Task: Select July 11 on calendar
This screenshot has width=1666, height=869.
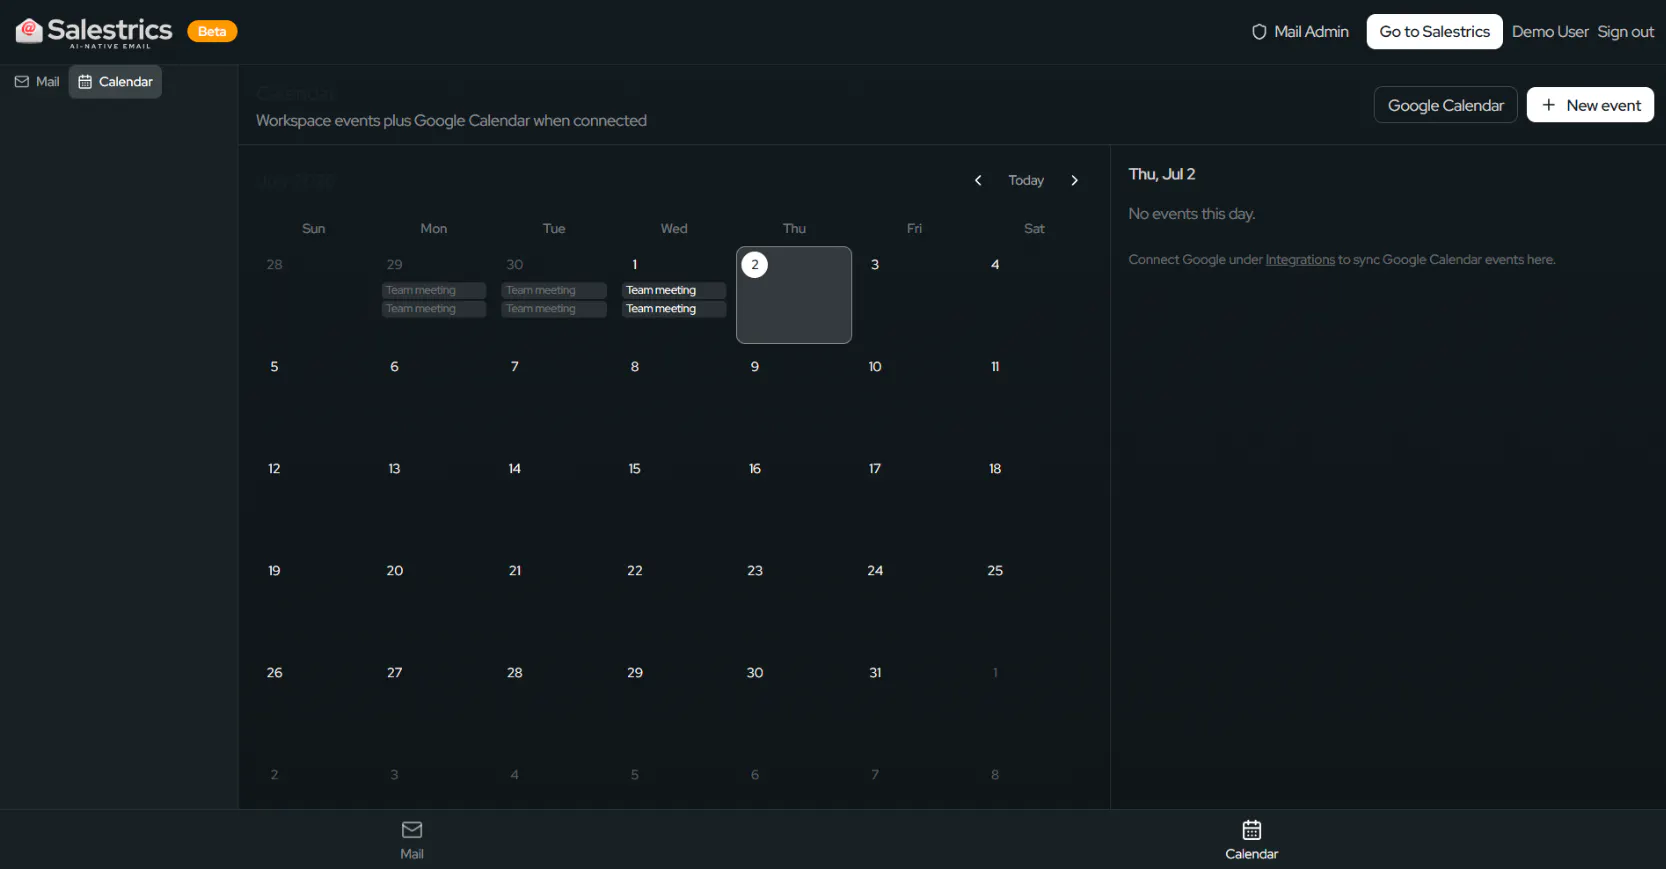Action: click(x=1034, y=397)
